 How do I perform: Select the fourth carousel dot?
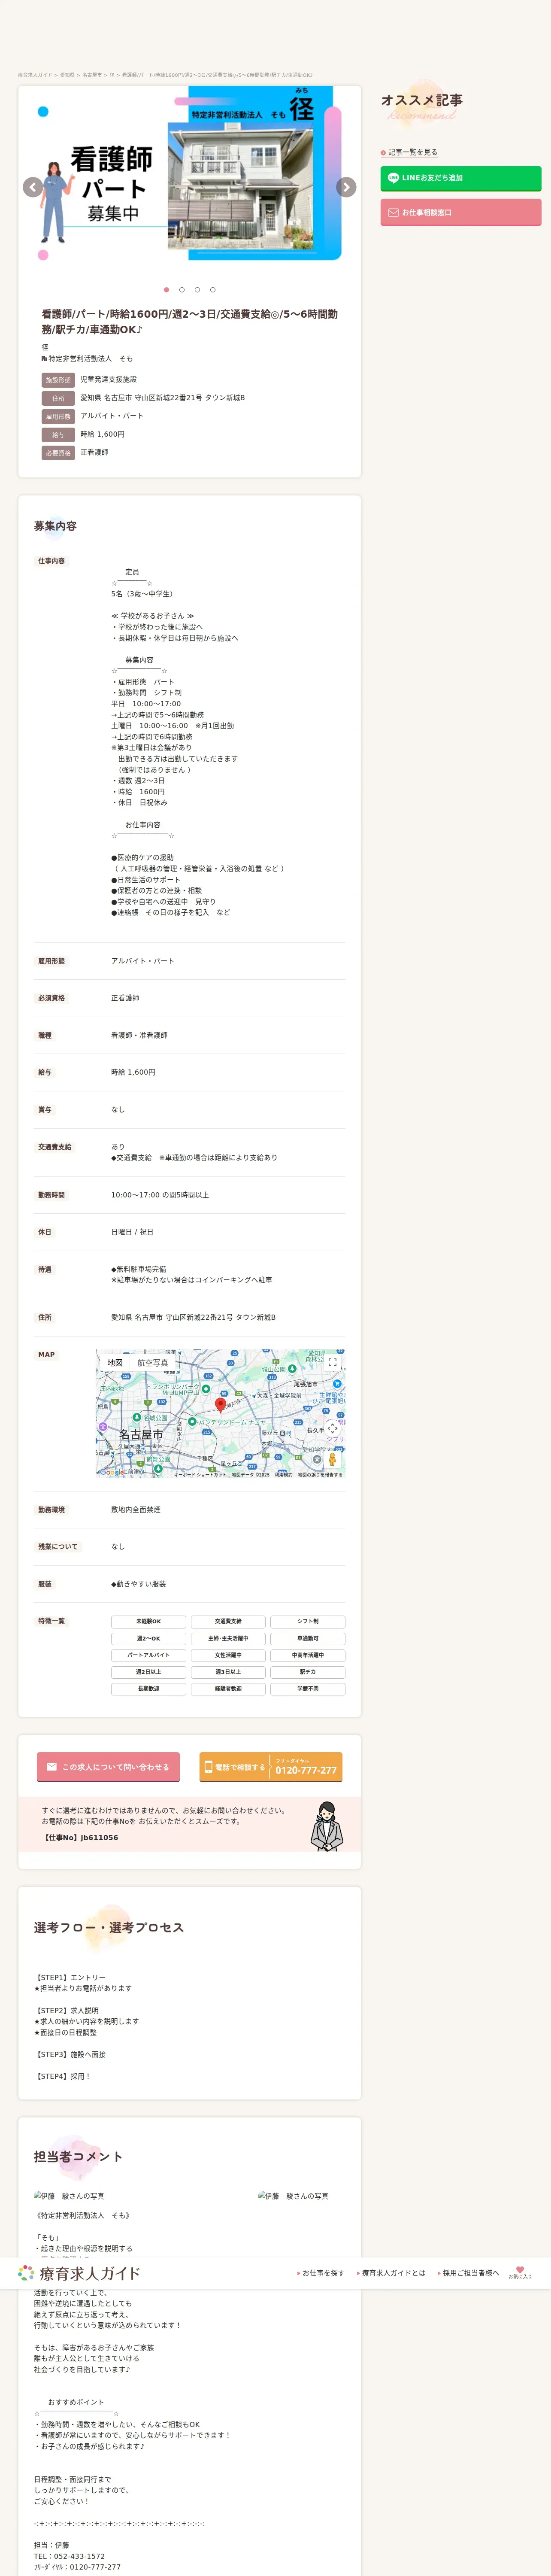point(213,290)
